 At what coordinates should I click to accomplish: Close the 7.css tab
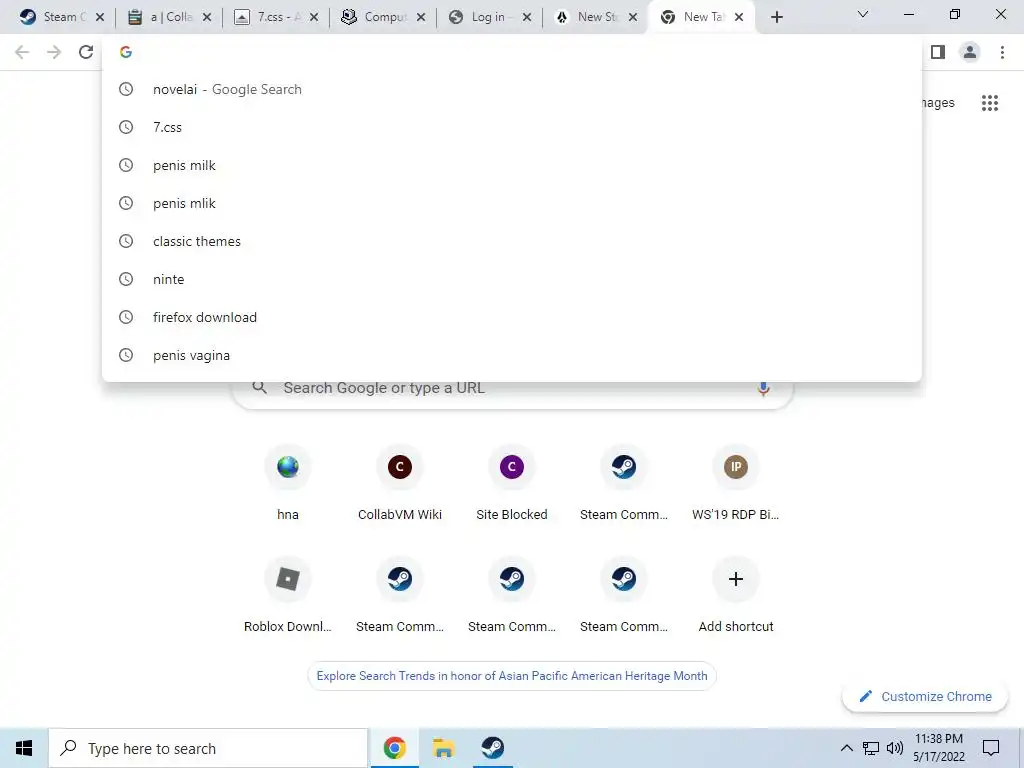point(314,17)
